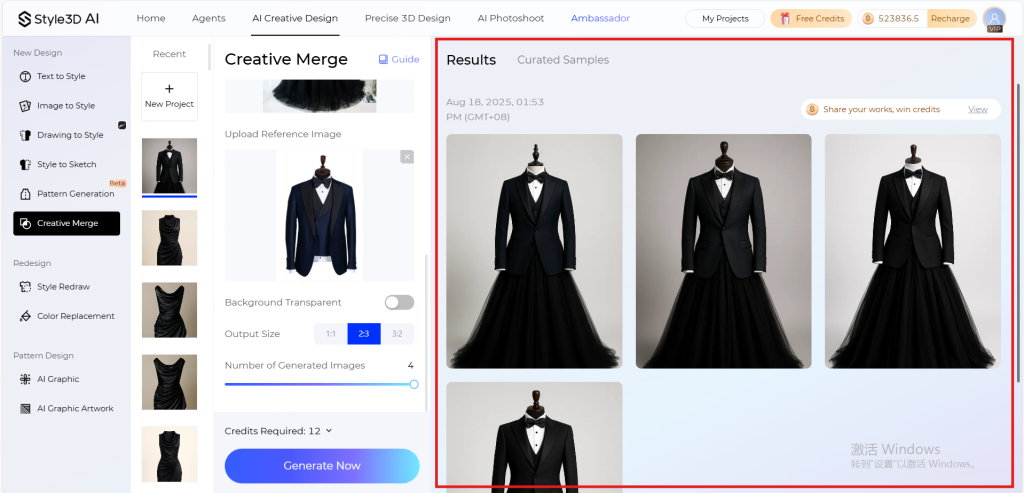
Task: Switch to the Results tab
Action: (471, 60)
